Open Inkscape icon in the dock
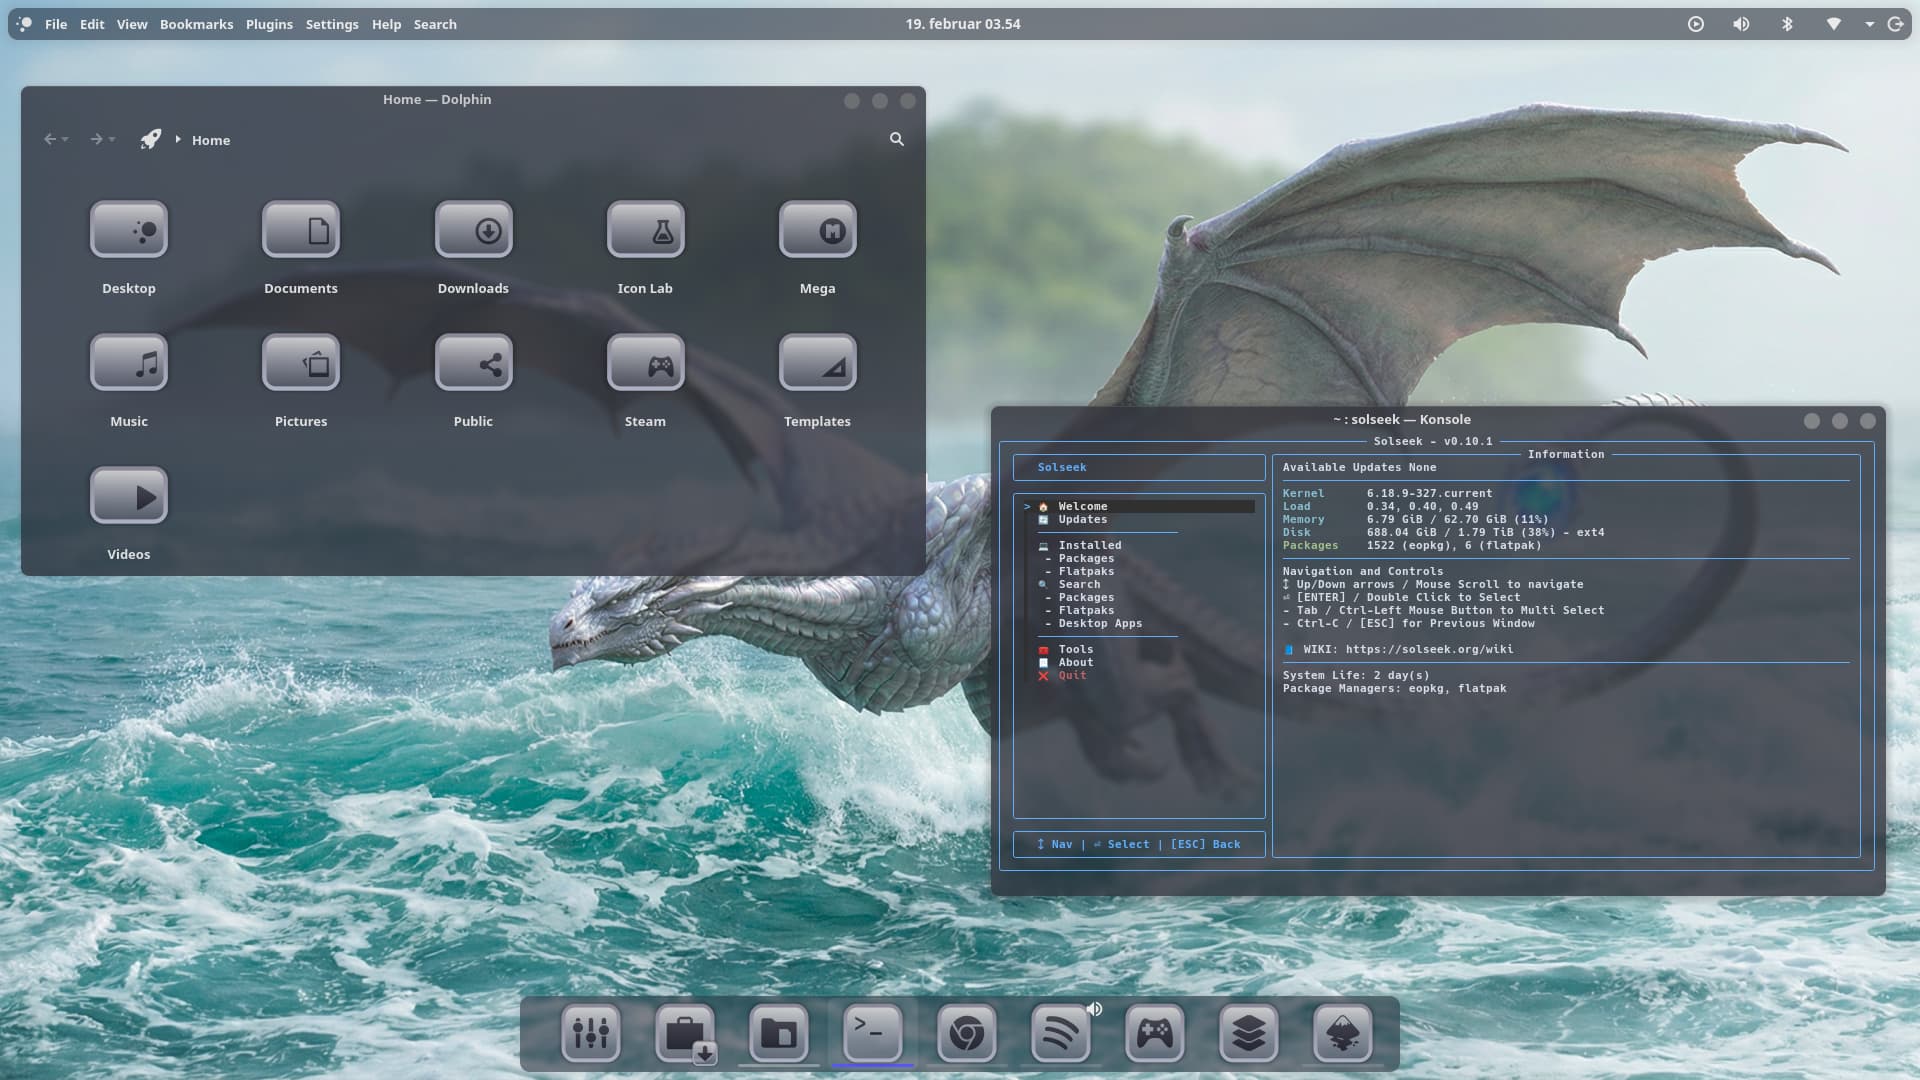Viewport: 1920px width, 1080px height. [1342, 1033]
